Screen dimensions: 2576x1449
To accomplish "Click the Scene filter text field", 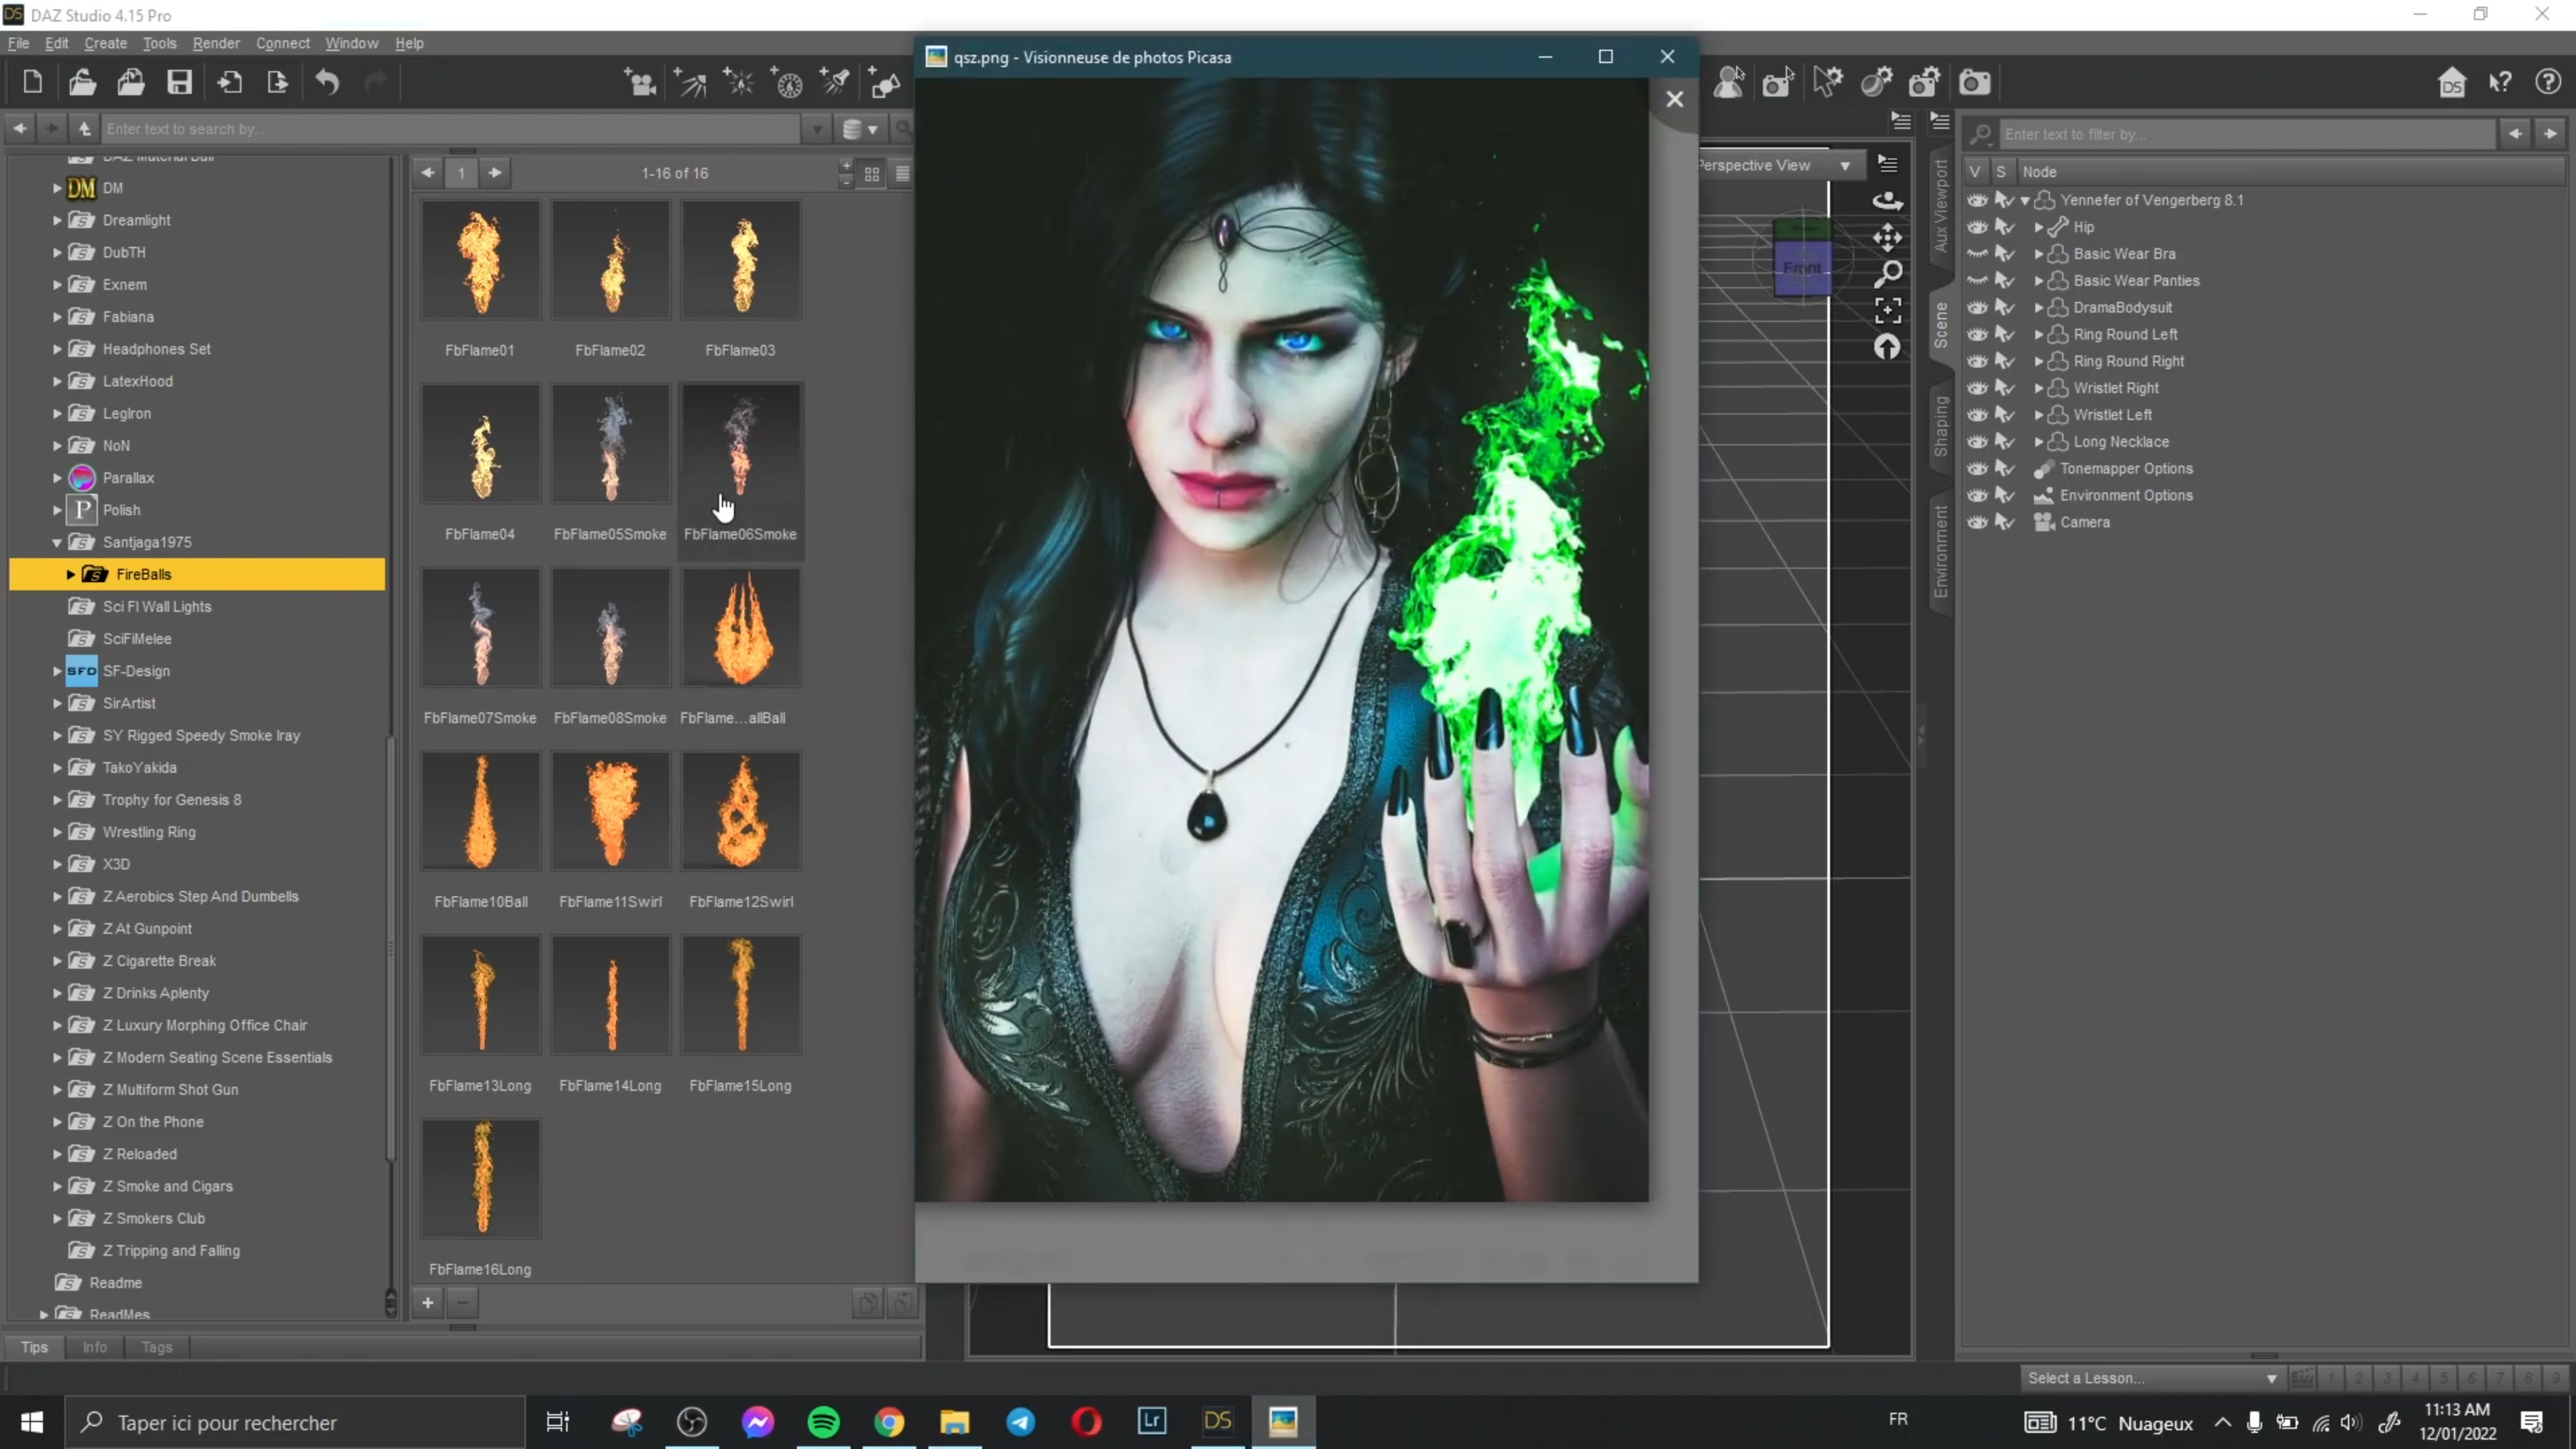I will (x=2247, y=134).
